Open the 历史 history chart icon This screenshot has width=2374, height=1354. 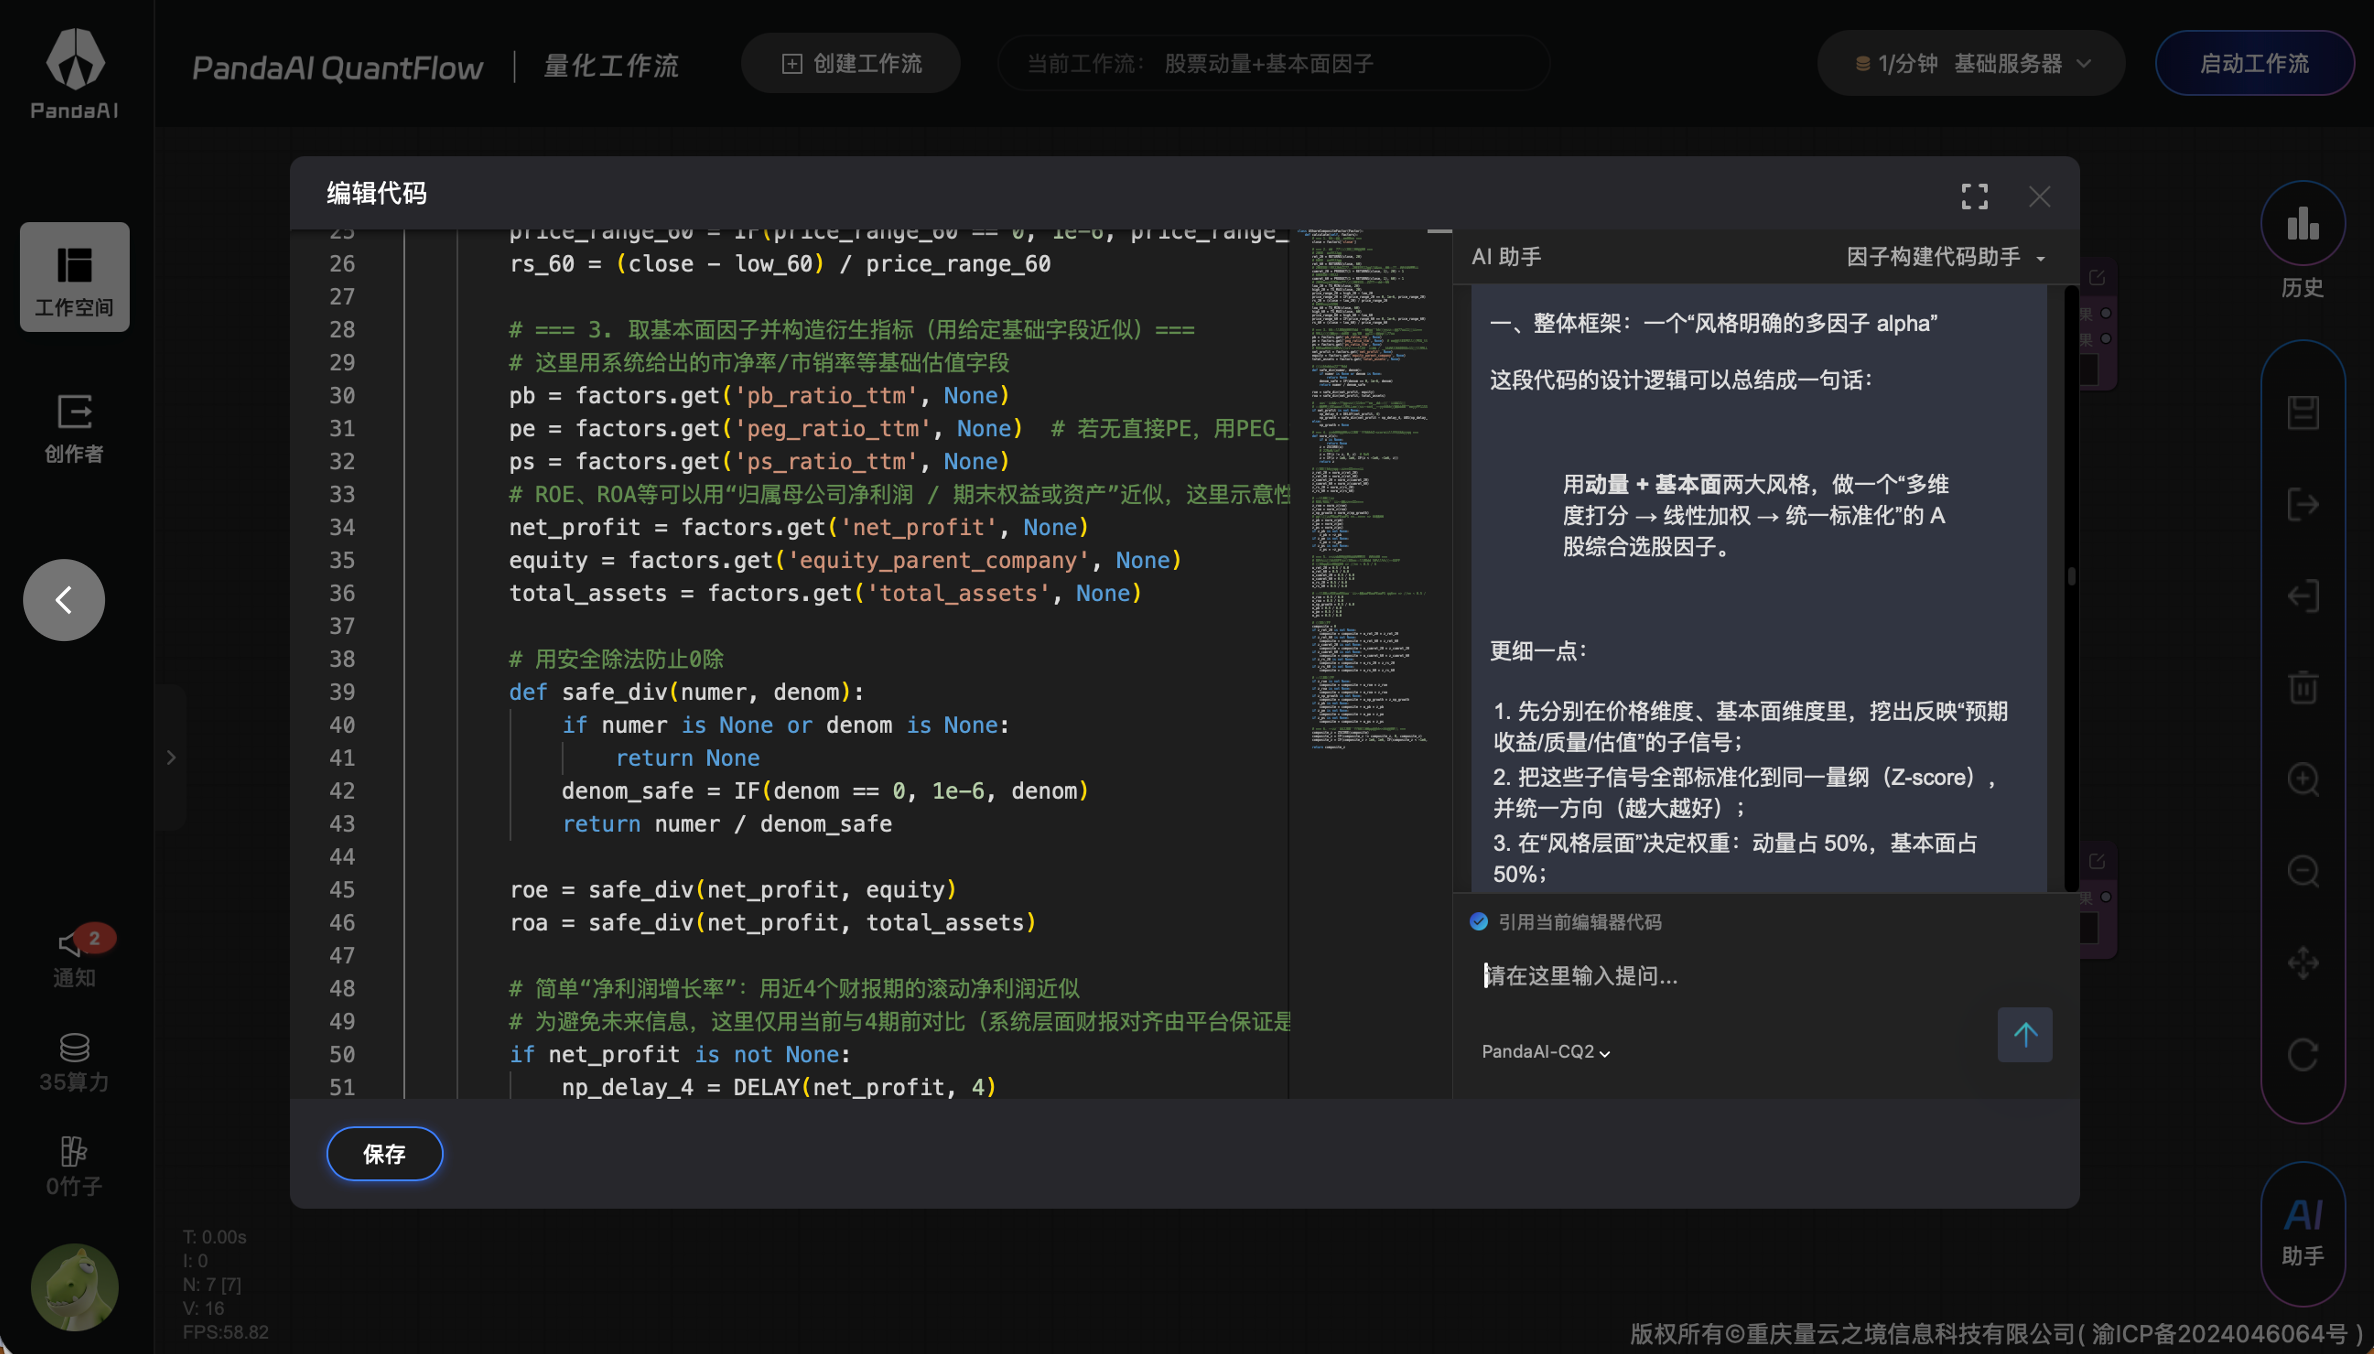point(2303,240)
